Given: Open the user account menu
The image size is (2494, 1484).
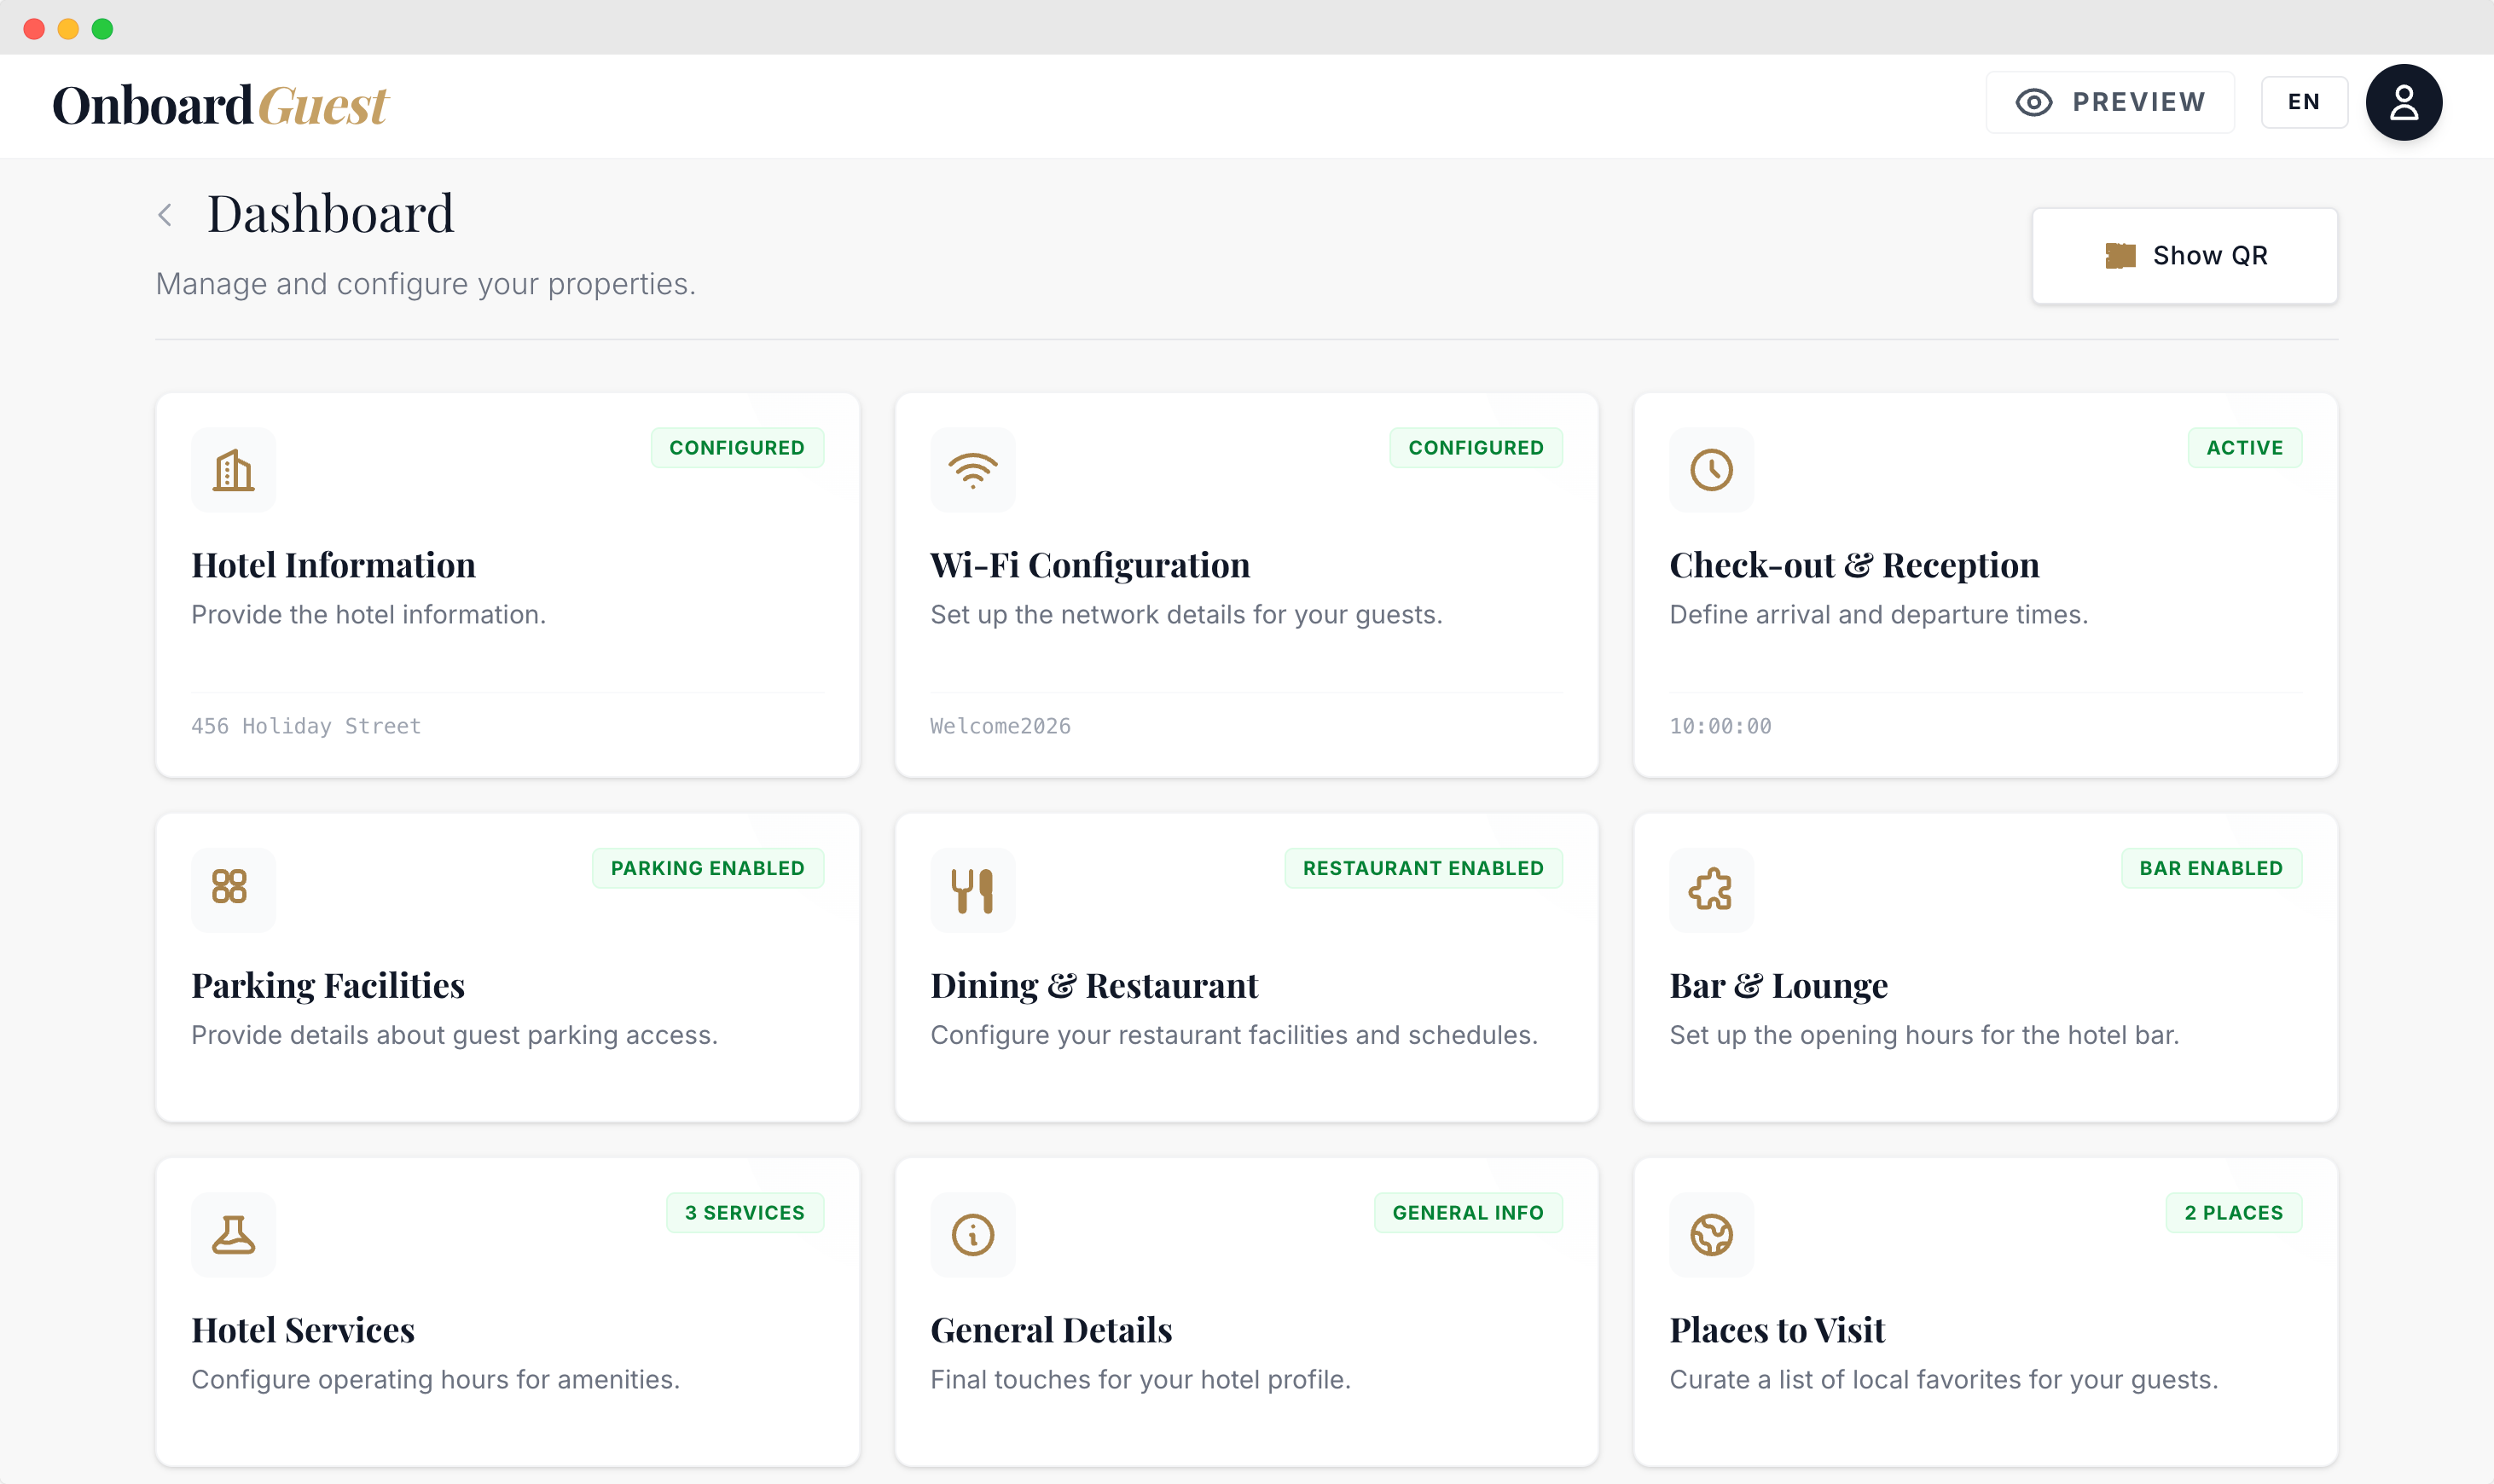Looking at the screenshot, I should click(x=2402, y=101).
